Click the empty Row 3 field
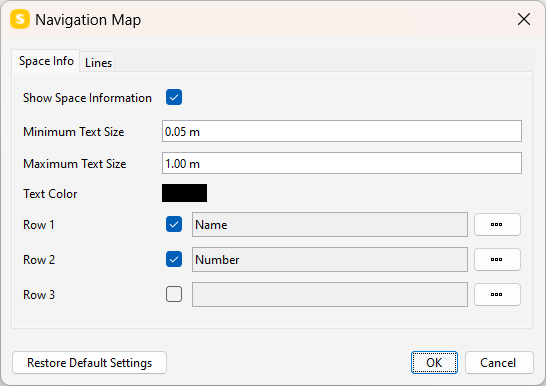Image resolution: width=546 pixels, height=386 pixels. 330,294
